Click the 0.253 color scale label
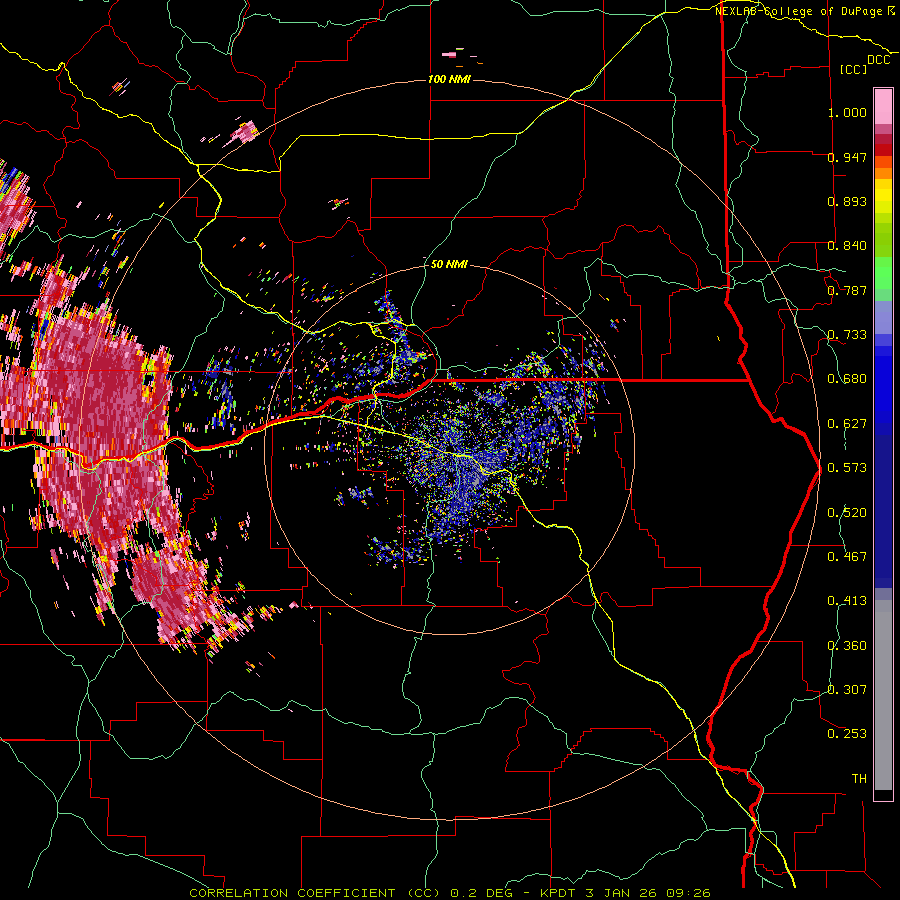This screenshot has width=900, height=900. pos(847,734)
